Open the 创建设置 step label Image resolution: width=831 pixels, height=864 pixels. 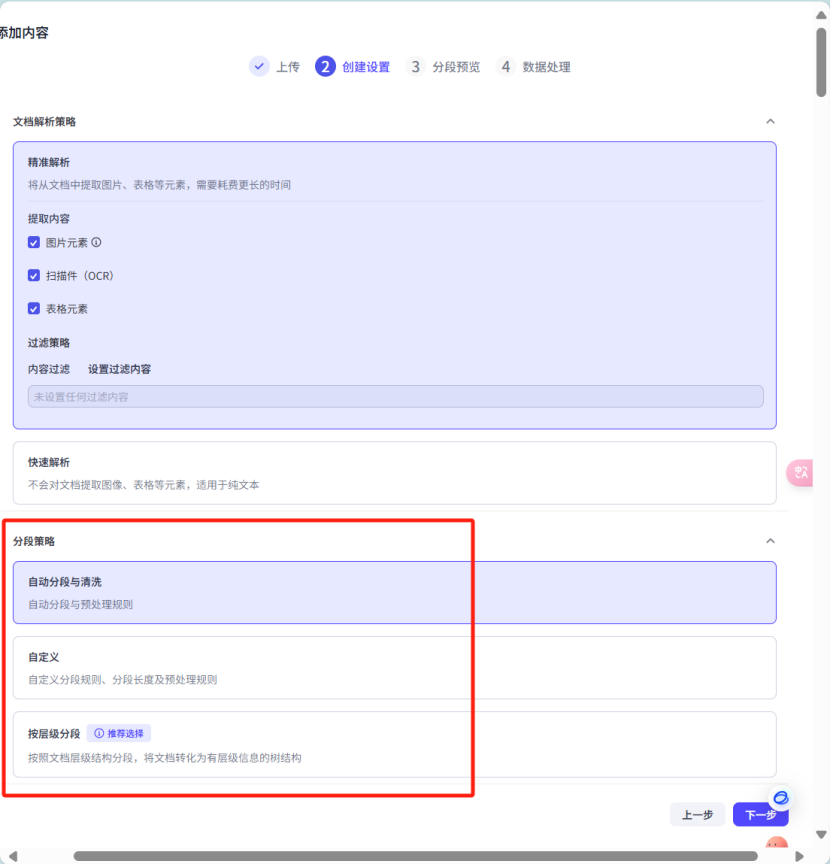tap(366, 67)
